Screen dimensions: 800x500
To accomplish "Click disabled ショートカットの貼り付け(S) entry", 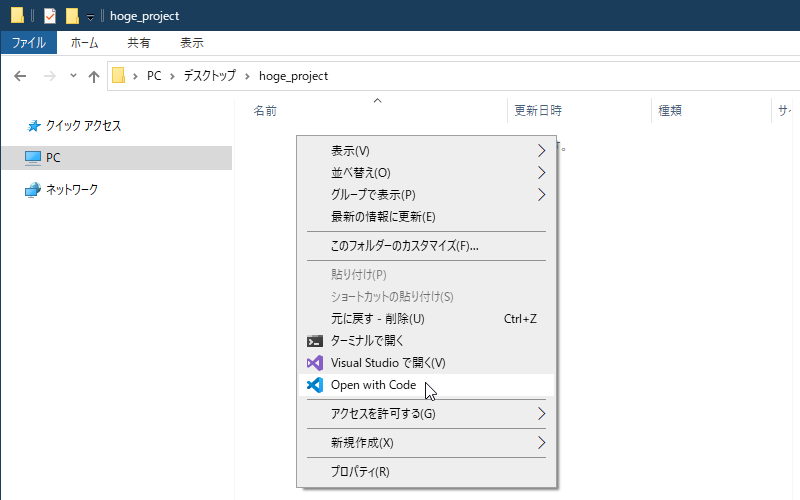I will (x=427, y=296).
